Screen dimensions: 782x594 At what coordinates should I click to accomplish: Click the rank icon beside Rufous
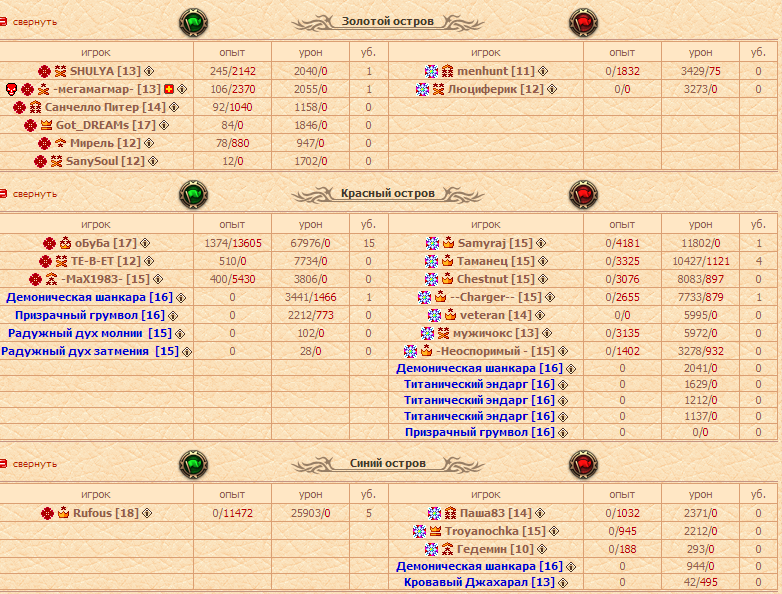[x=63, y=513]
